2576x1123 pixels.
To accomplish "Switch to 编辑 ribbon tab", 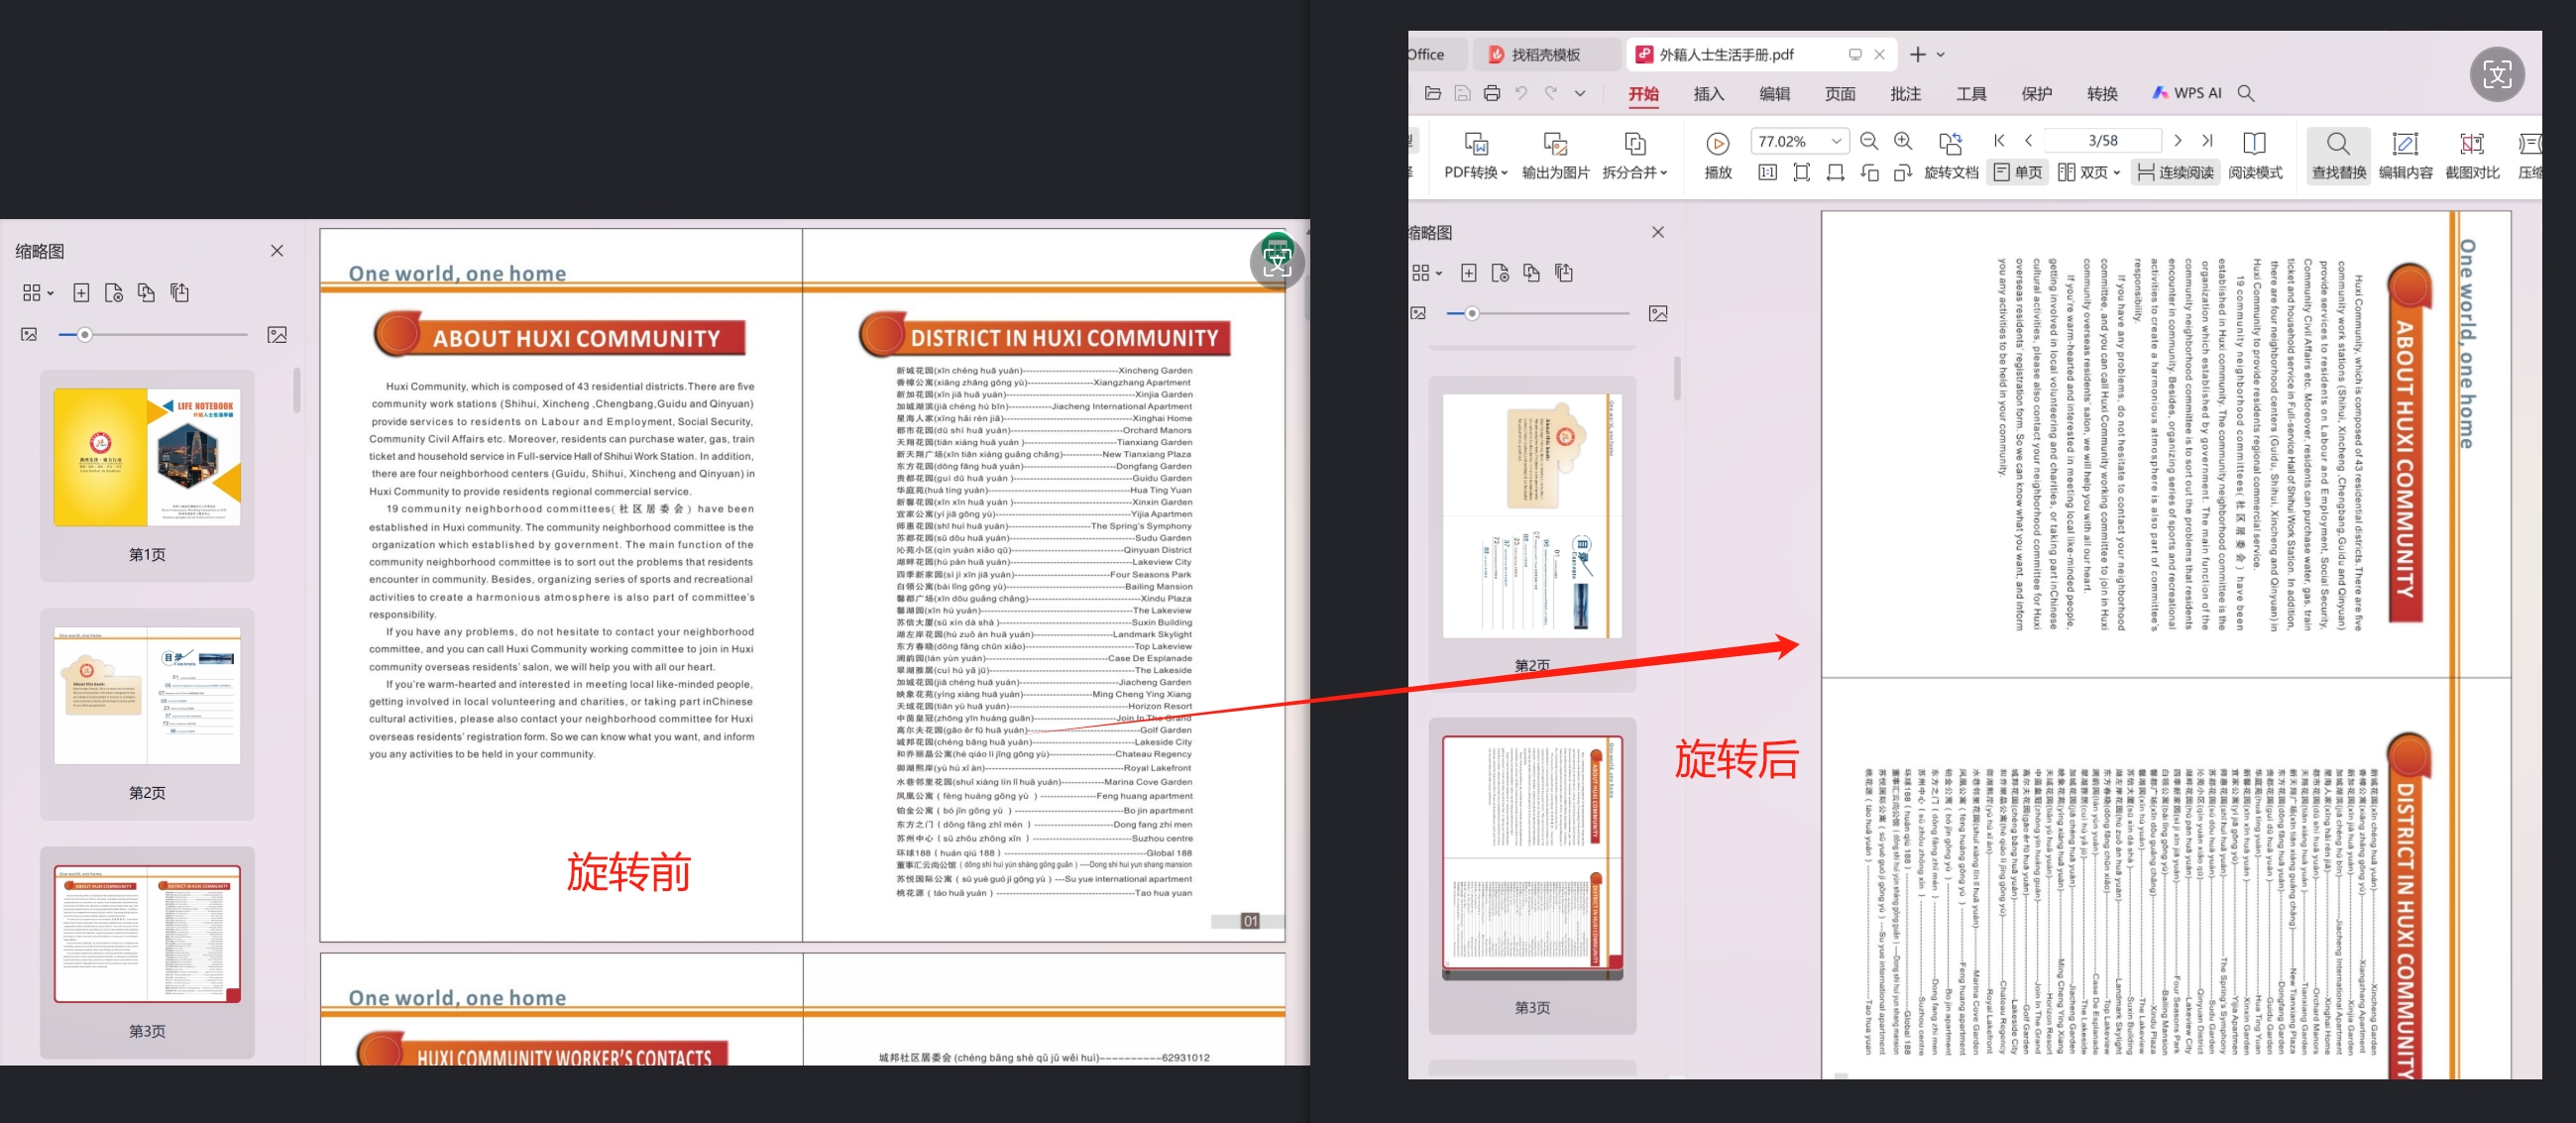I will (1774, 94).
